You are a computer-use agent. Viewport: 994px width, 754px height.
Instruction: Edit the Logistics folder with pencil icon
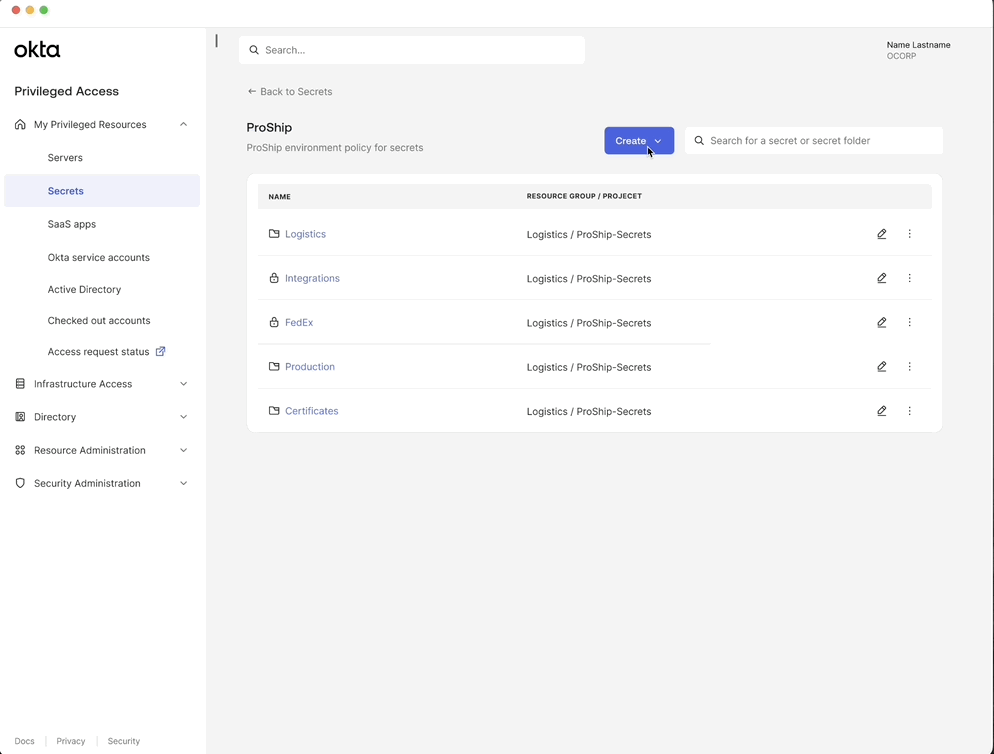(x=881, y=234)
